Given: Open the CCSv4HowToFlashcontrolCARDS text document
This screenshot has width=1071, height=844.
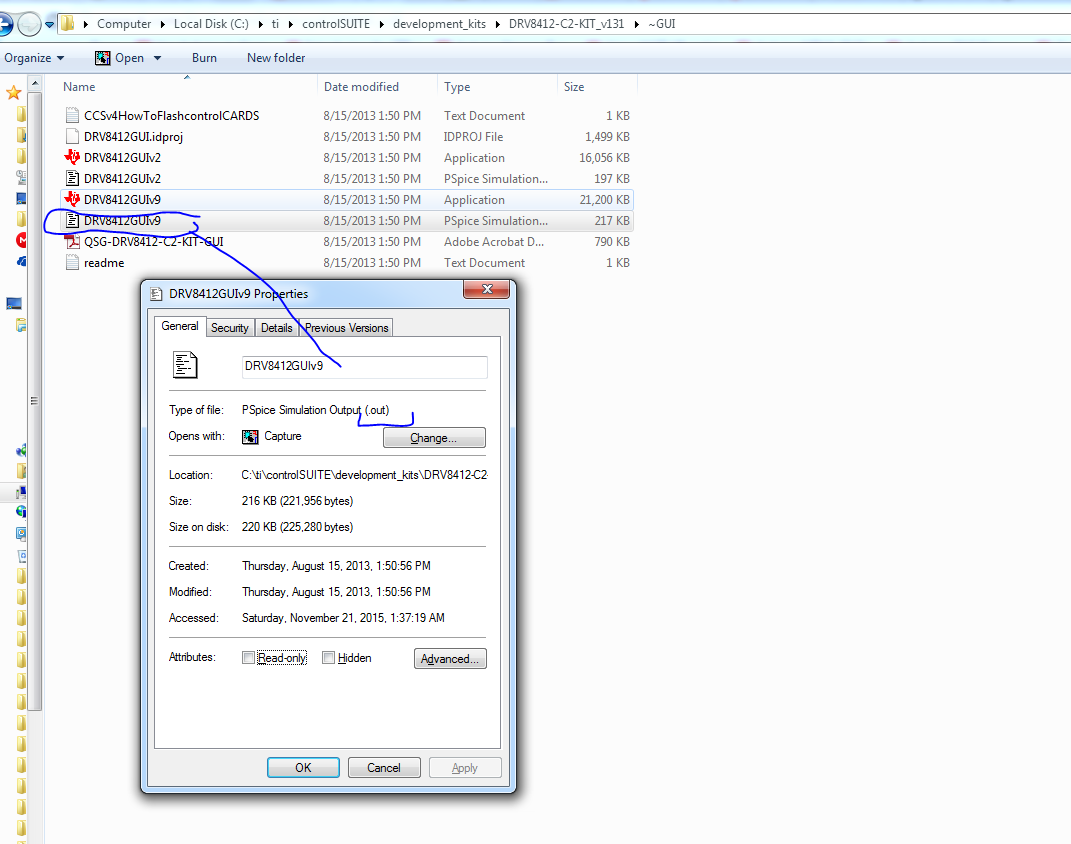Looking at the screenshot, I should coord(171,115).
